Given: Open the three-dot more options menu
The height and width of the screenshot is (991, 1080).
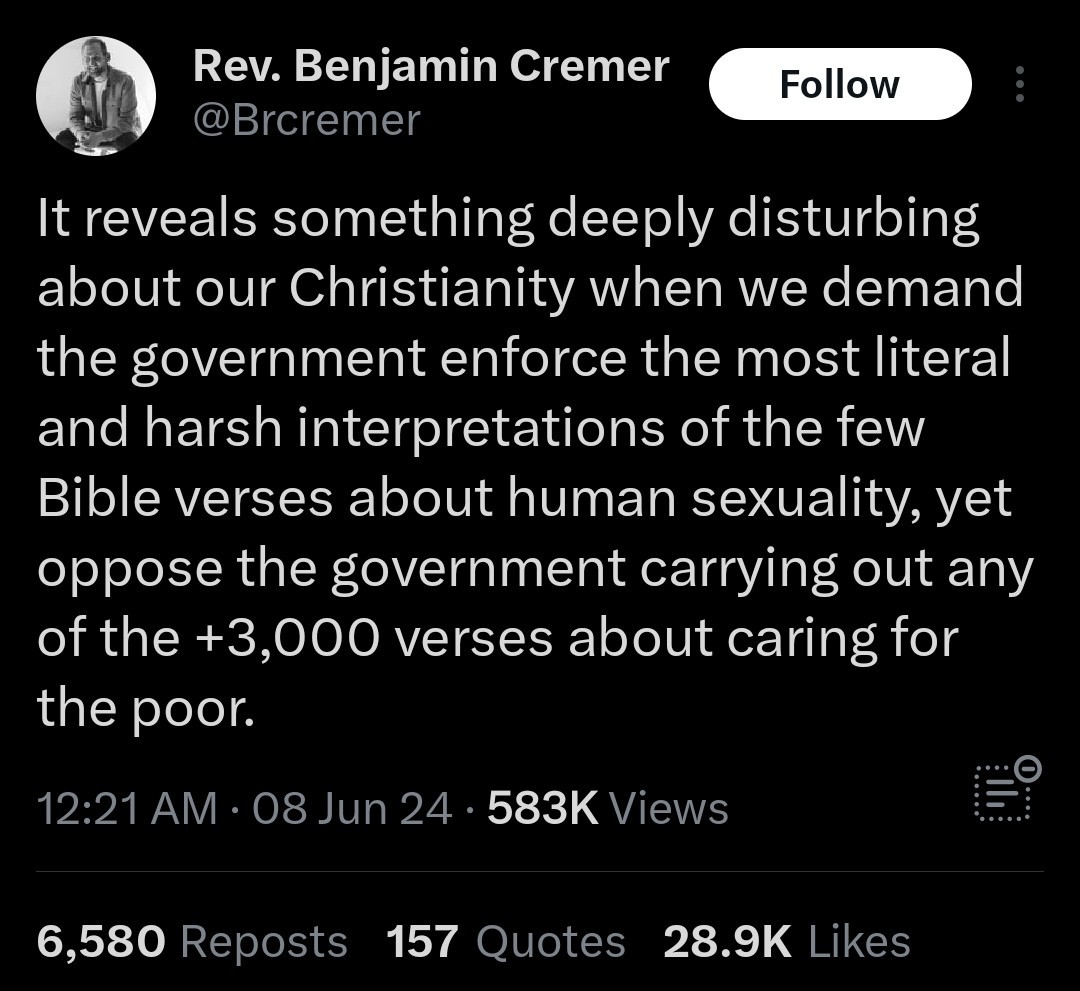Looking at the screenshot, I should tap(1020, 84).
